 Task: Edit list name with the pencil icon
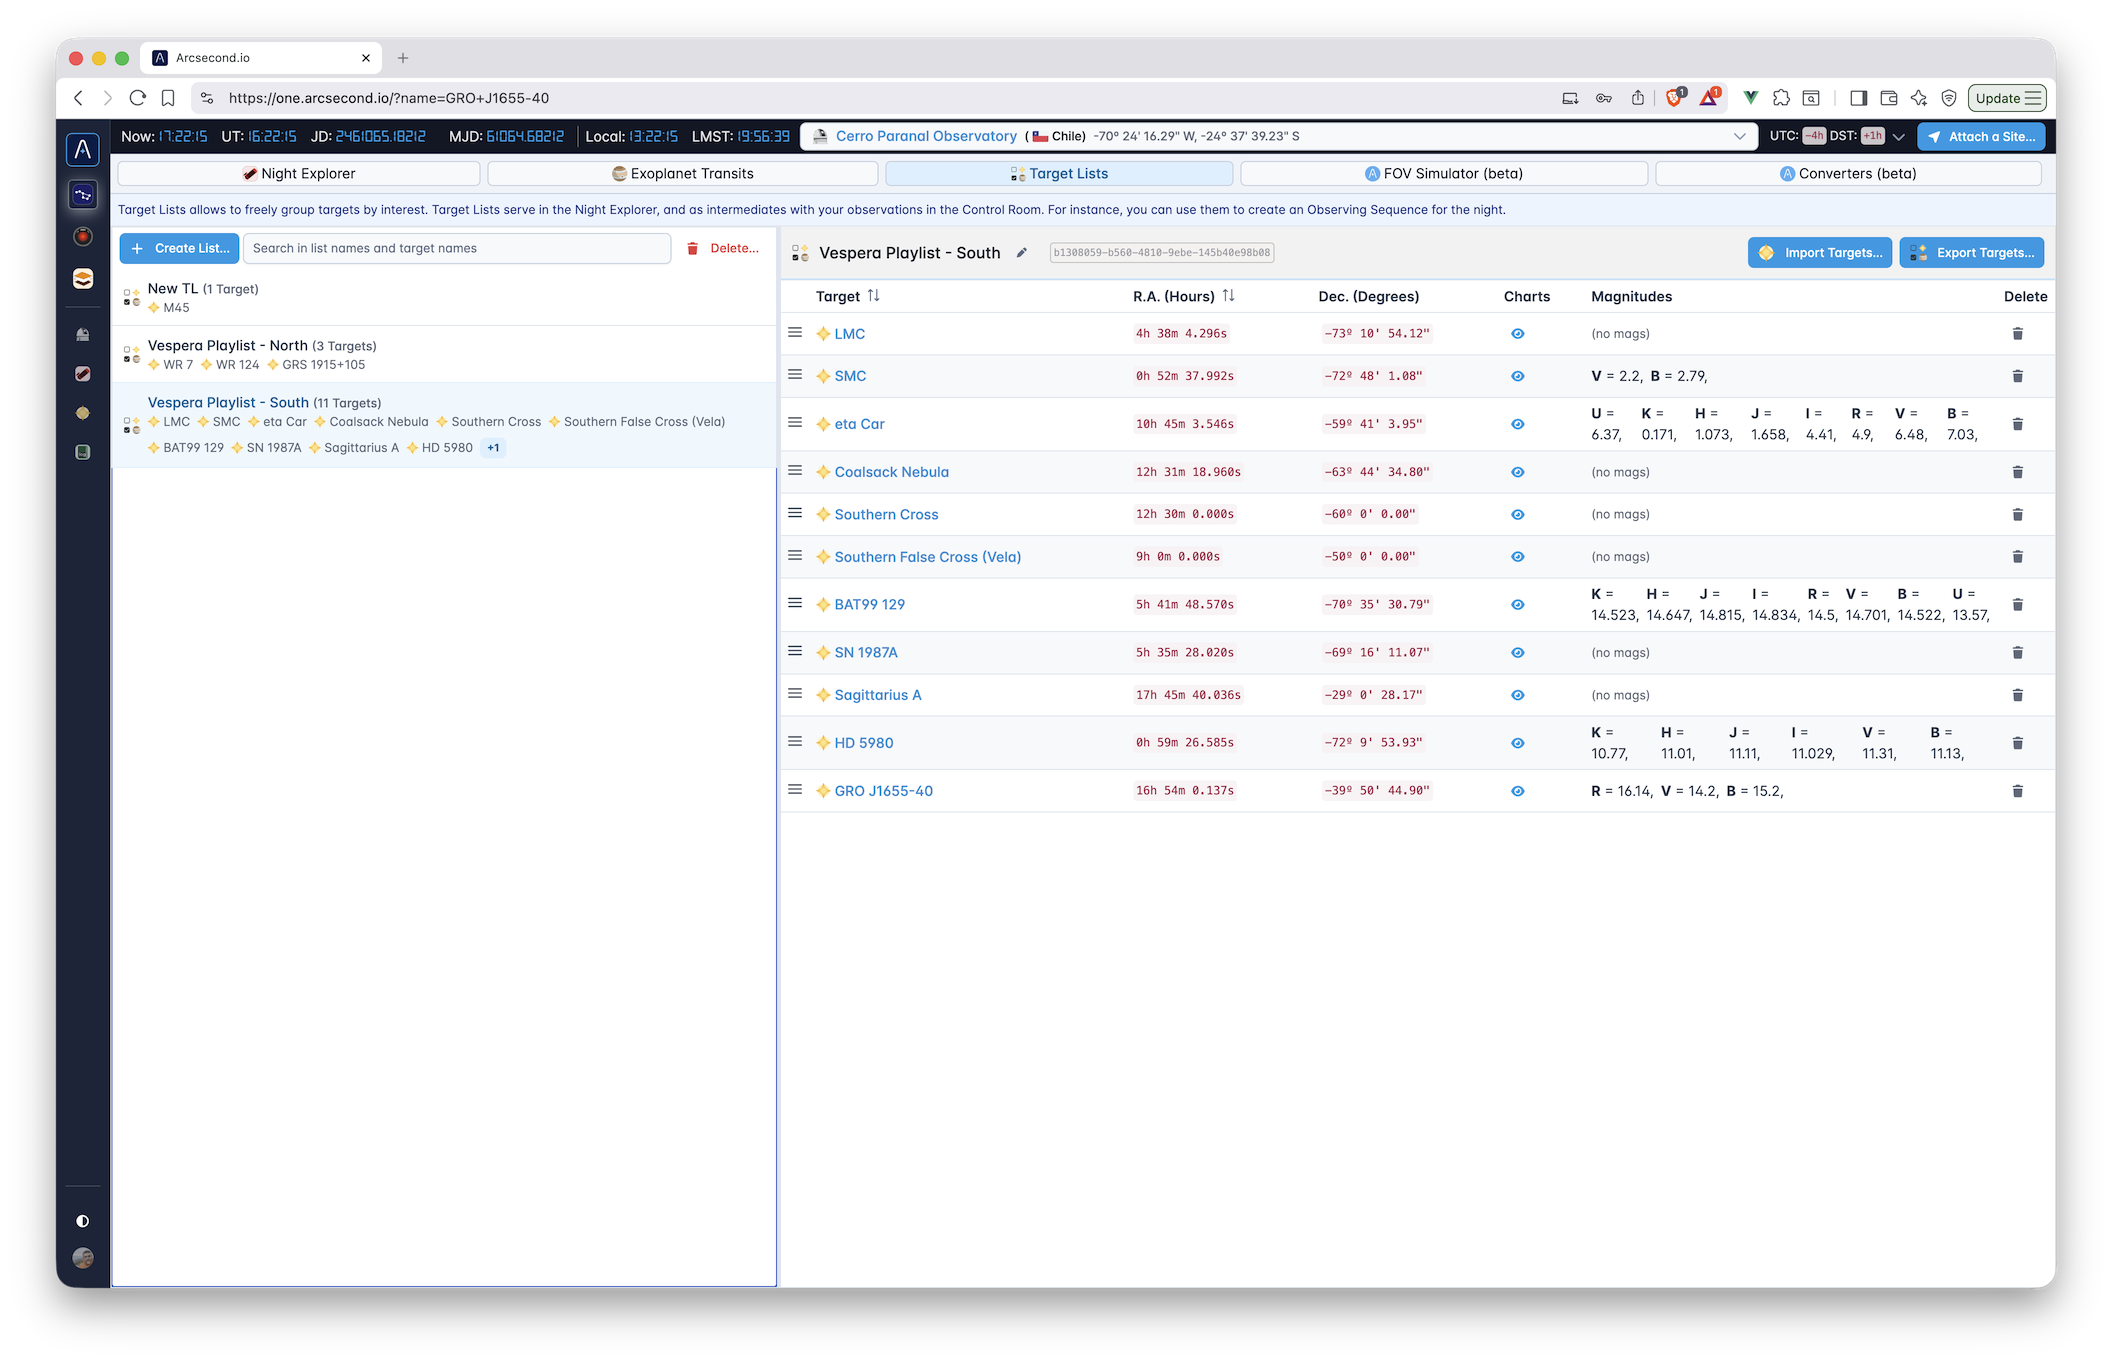pyautogui.click(x=1021, y=253)
